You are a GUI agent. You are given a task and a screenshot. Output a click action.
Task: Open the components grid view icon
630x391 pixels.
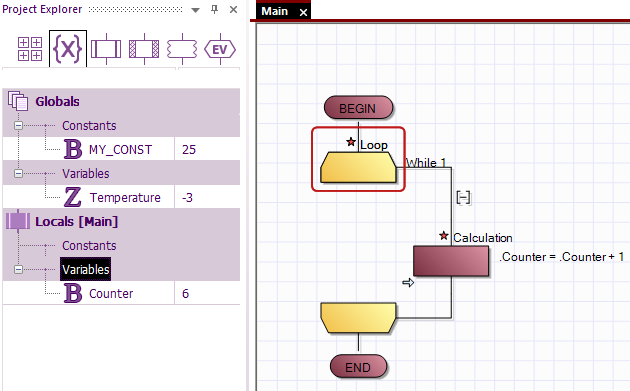coord(30,49)
